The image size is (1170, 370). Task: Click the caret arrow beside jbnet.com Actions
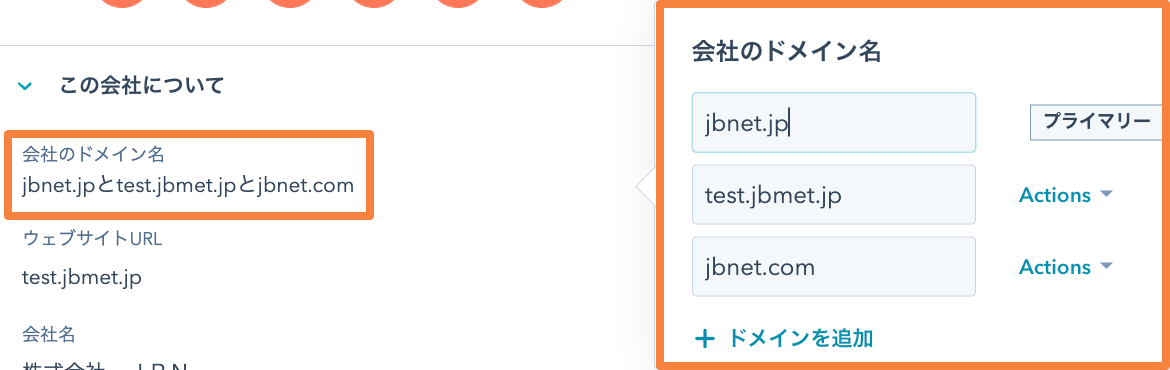tap(1106, 266)
